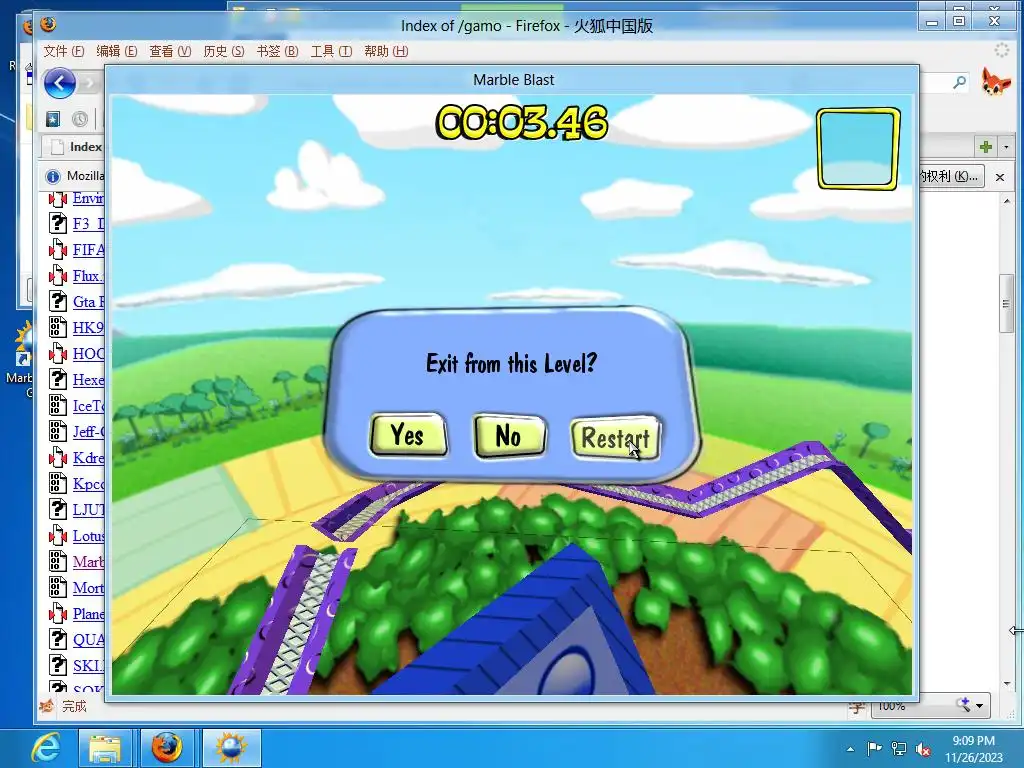1024x768 pixels.
Task: Click the unknown-file icon beside QUA
Action: tap(58, 639)
